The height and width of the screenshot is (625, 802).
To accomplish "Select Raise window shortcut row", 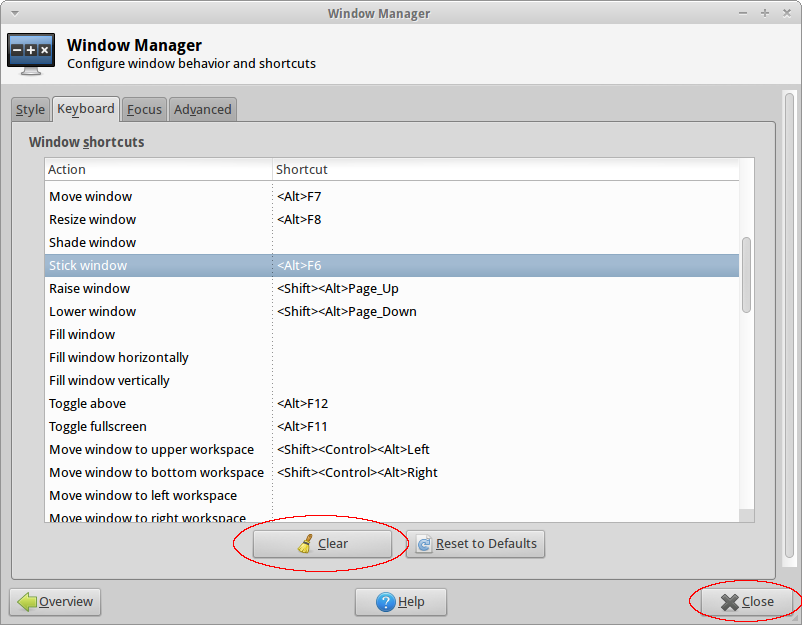I will pyautogui.click(x=90, y=289).
